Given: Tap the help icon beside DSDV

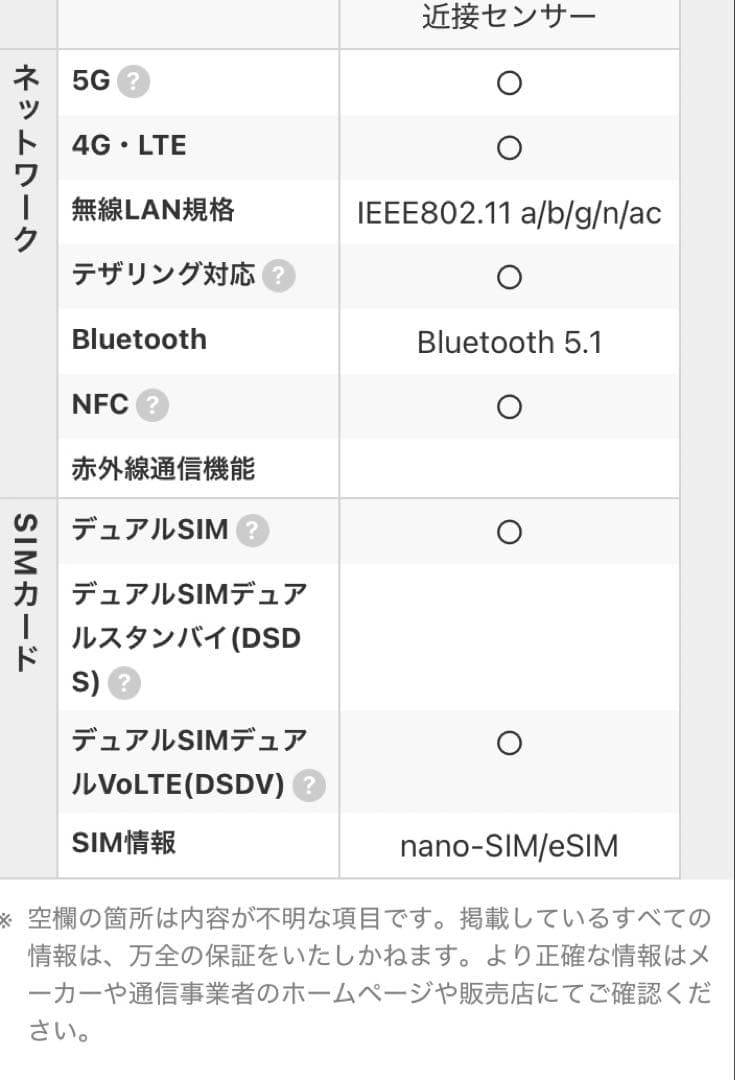Looking at the screenshot, I should [309, 788].
